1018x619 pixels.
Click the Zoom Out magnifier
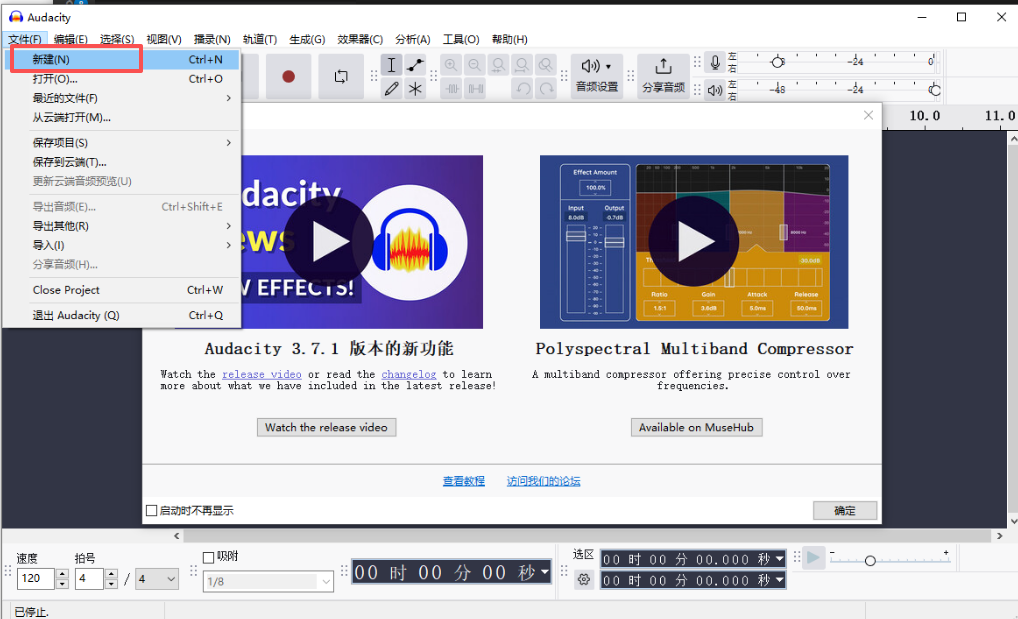[x=475, y=65]
